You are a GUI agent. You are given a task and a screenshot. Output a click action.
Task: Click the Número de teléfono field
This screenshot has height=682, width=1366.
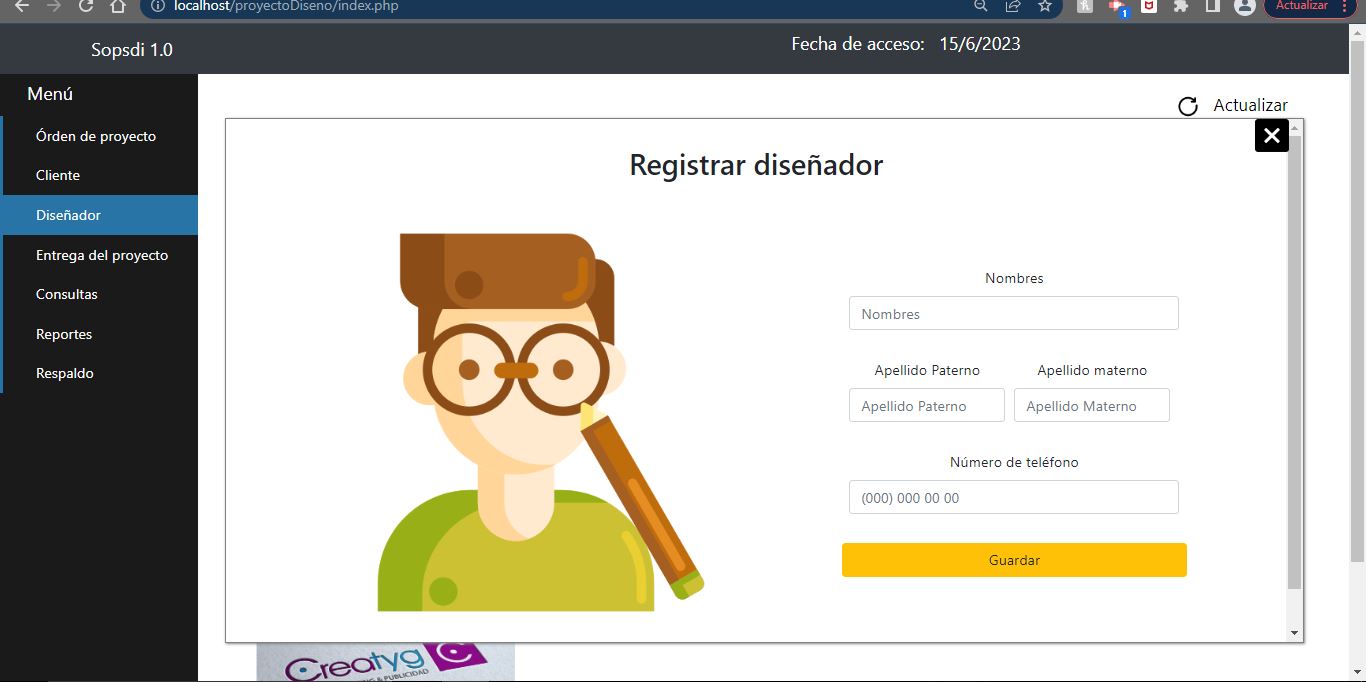[1013, 498]
